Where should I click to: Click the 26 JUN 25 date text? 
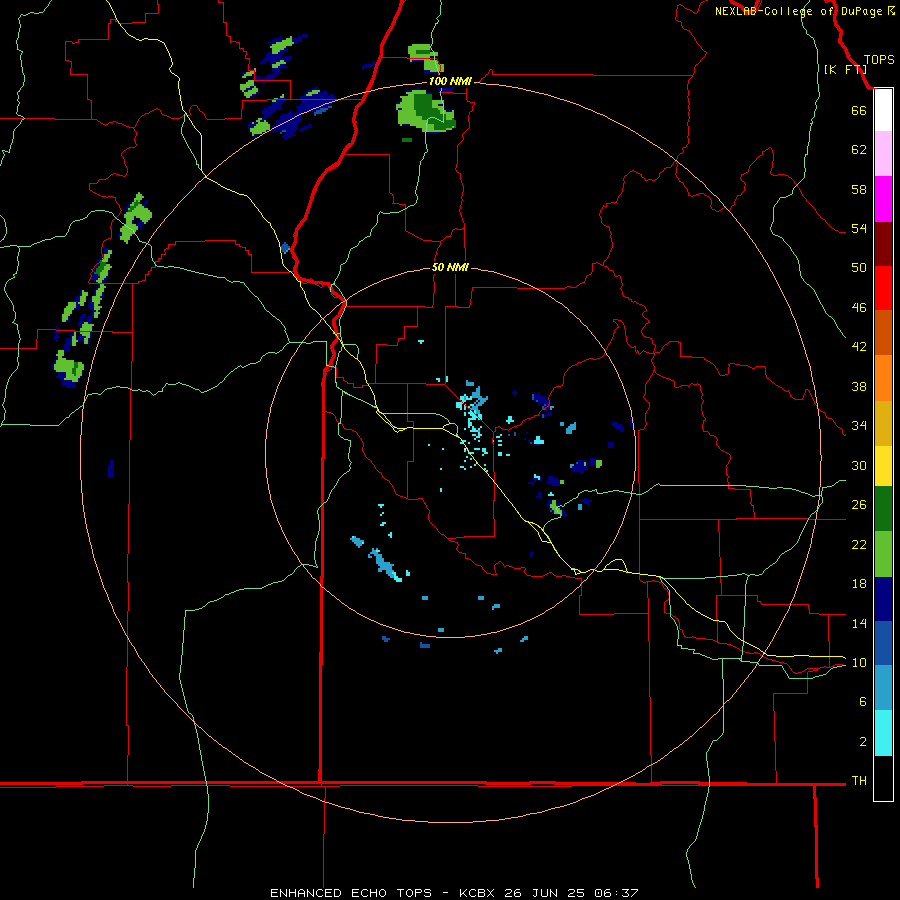[x=545, y=893]
